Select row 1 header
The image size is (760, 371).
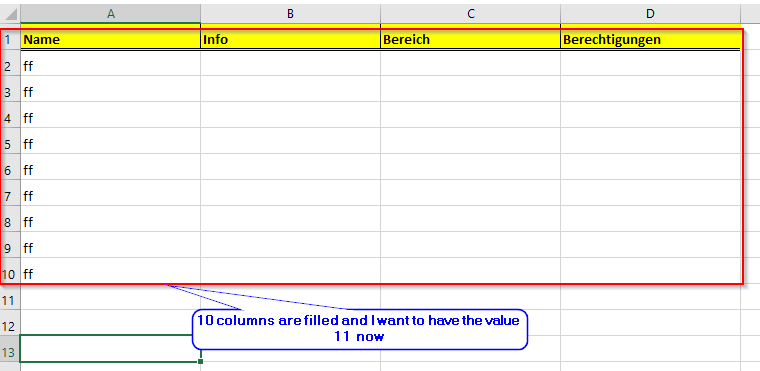10,39
